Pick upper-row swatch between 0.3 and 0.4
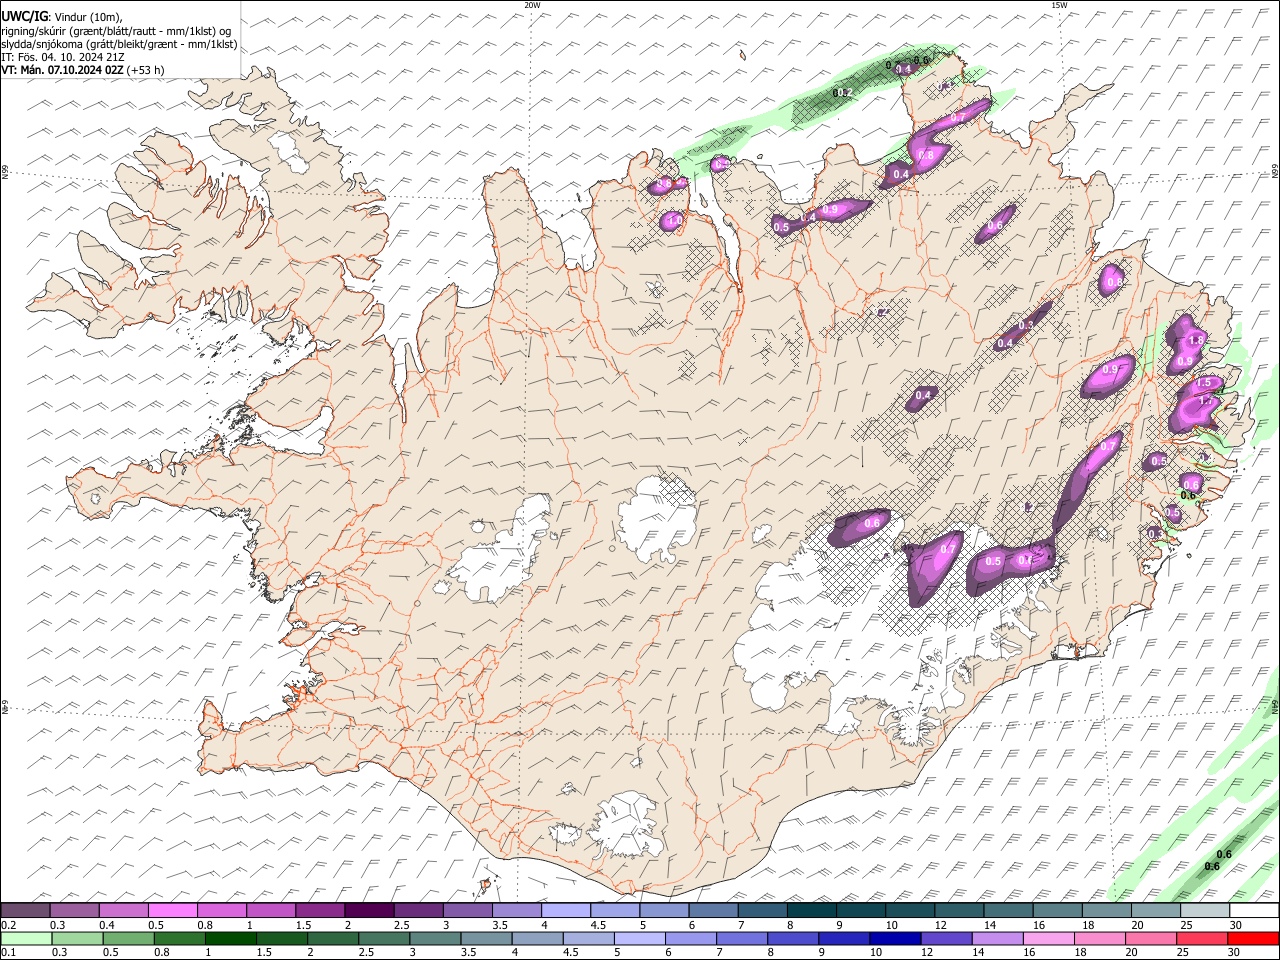 pyautogui.click(x=74, y=911)
